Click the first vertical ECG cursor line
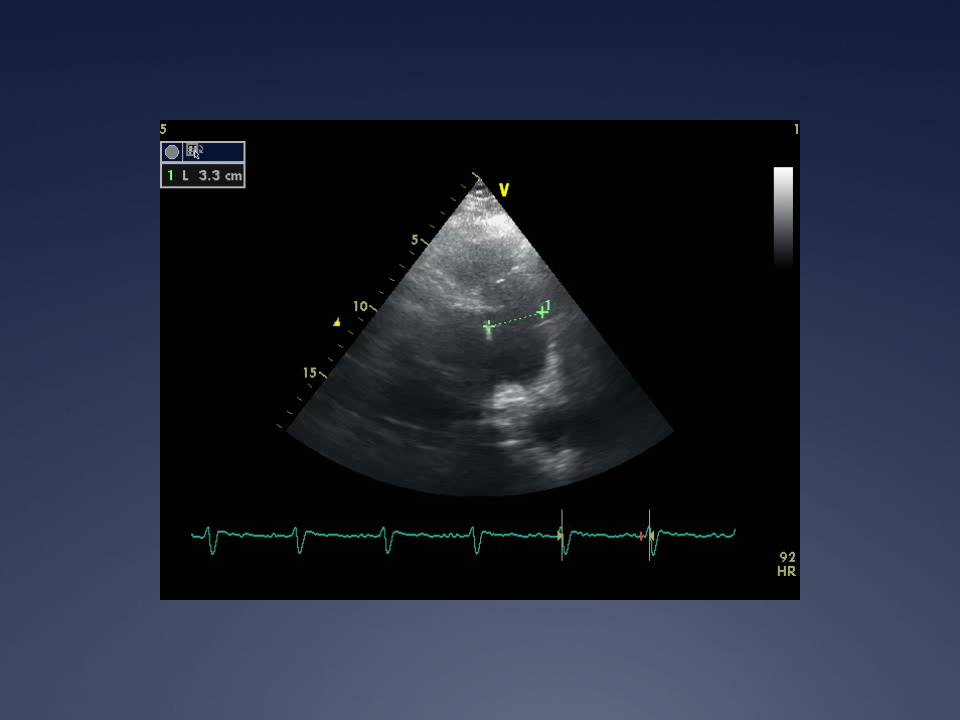Viewport: 960px width, 720px height. (x=561, y=535)
